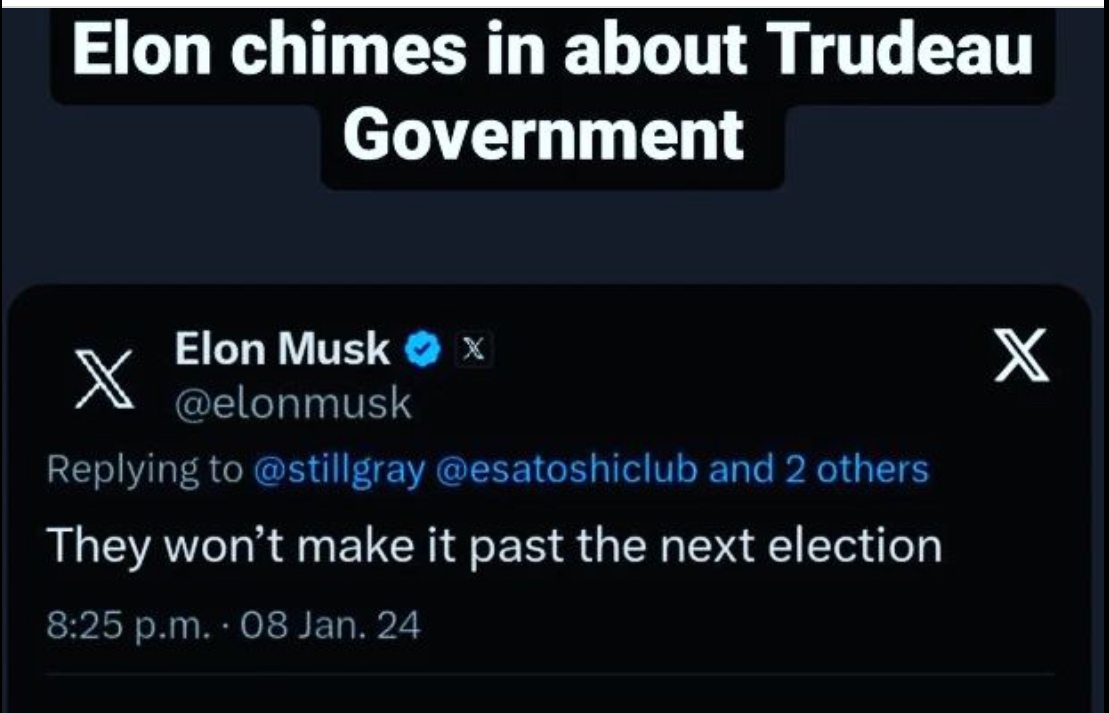Select the "Government" caption line
The width and height of the screenshot is (1109, 713).
[543, 134]
